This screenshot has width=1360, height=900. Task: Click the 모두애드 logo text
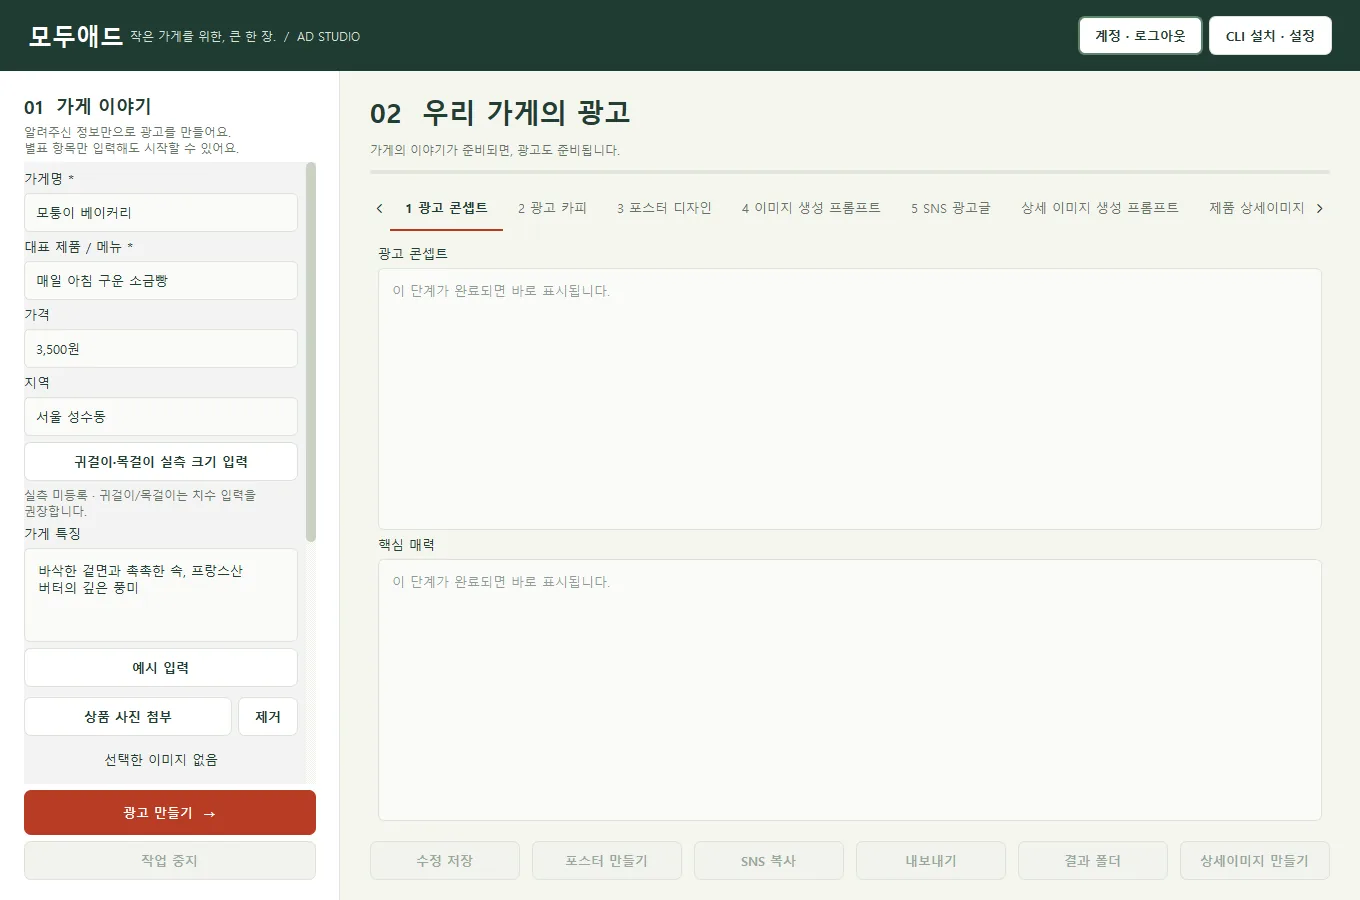click(x=75, y=36)
